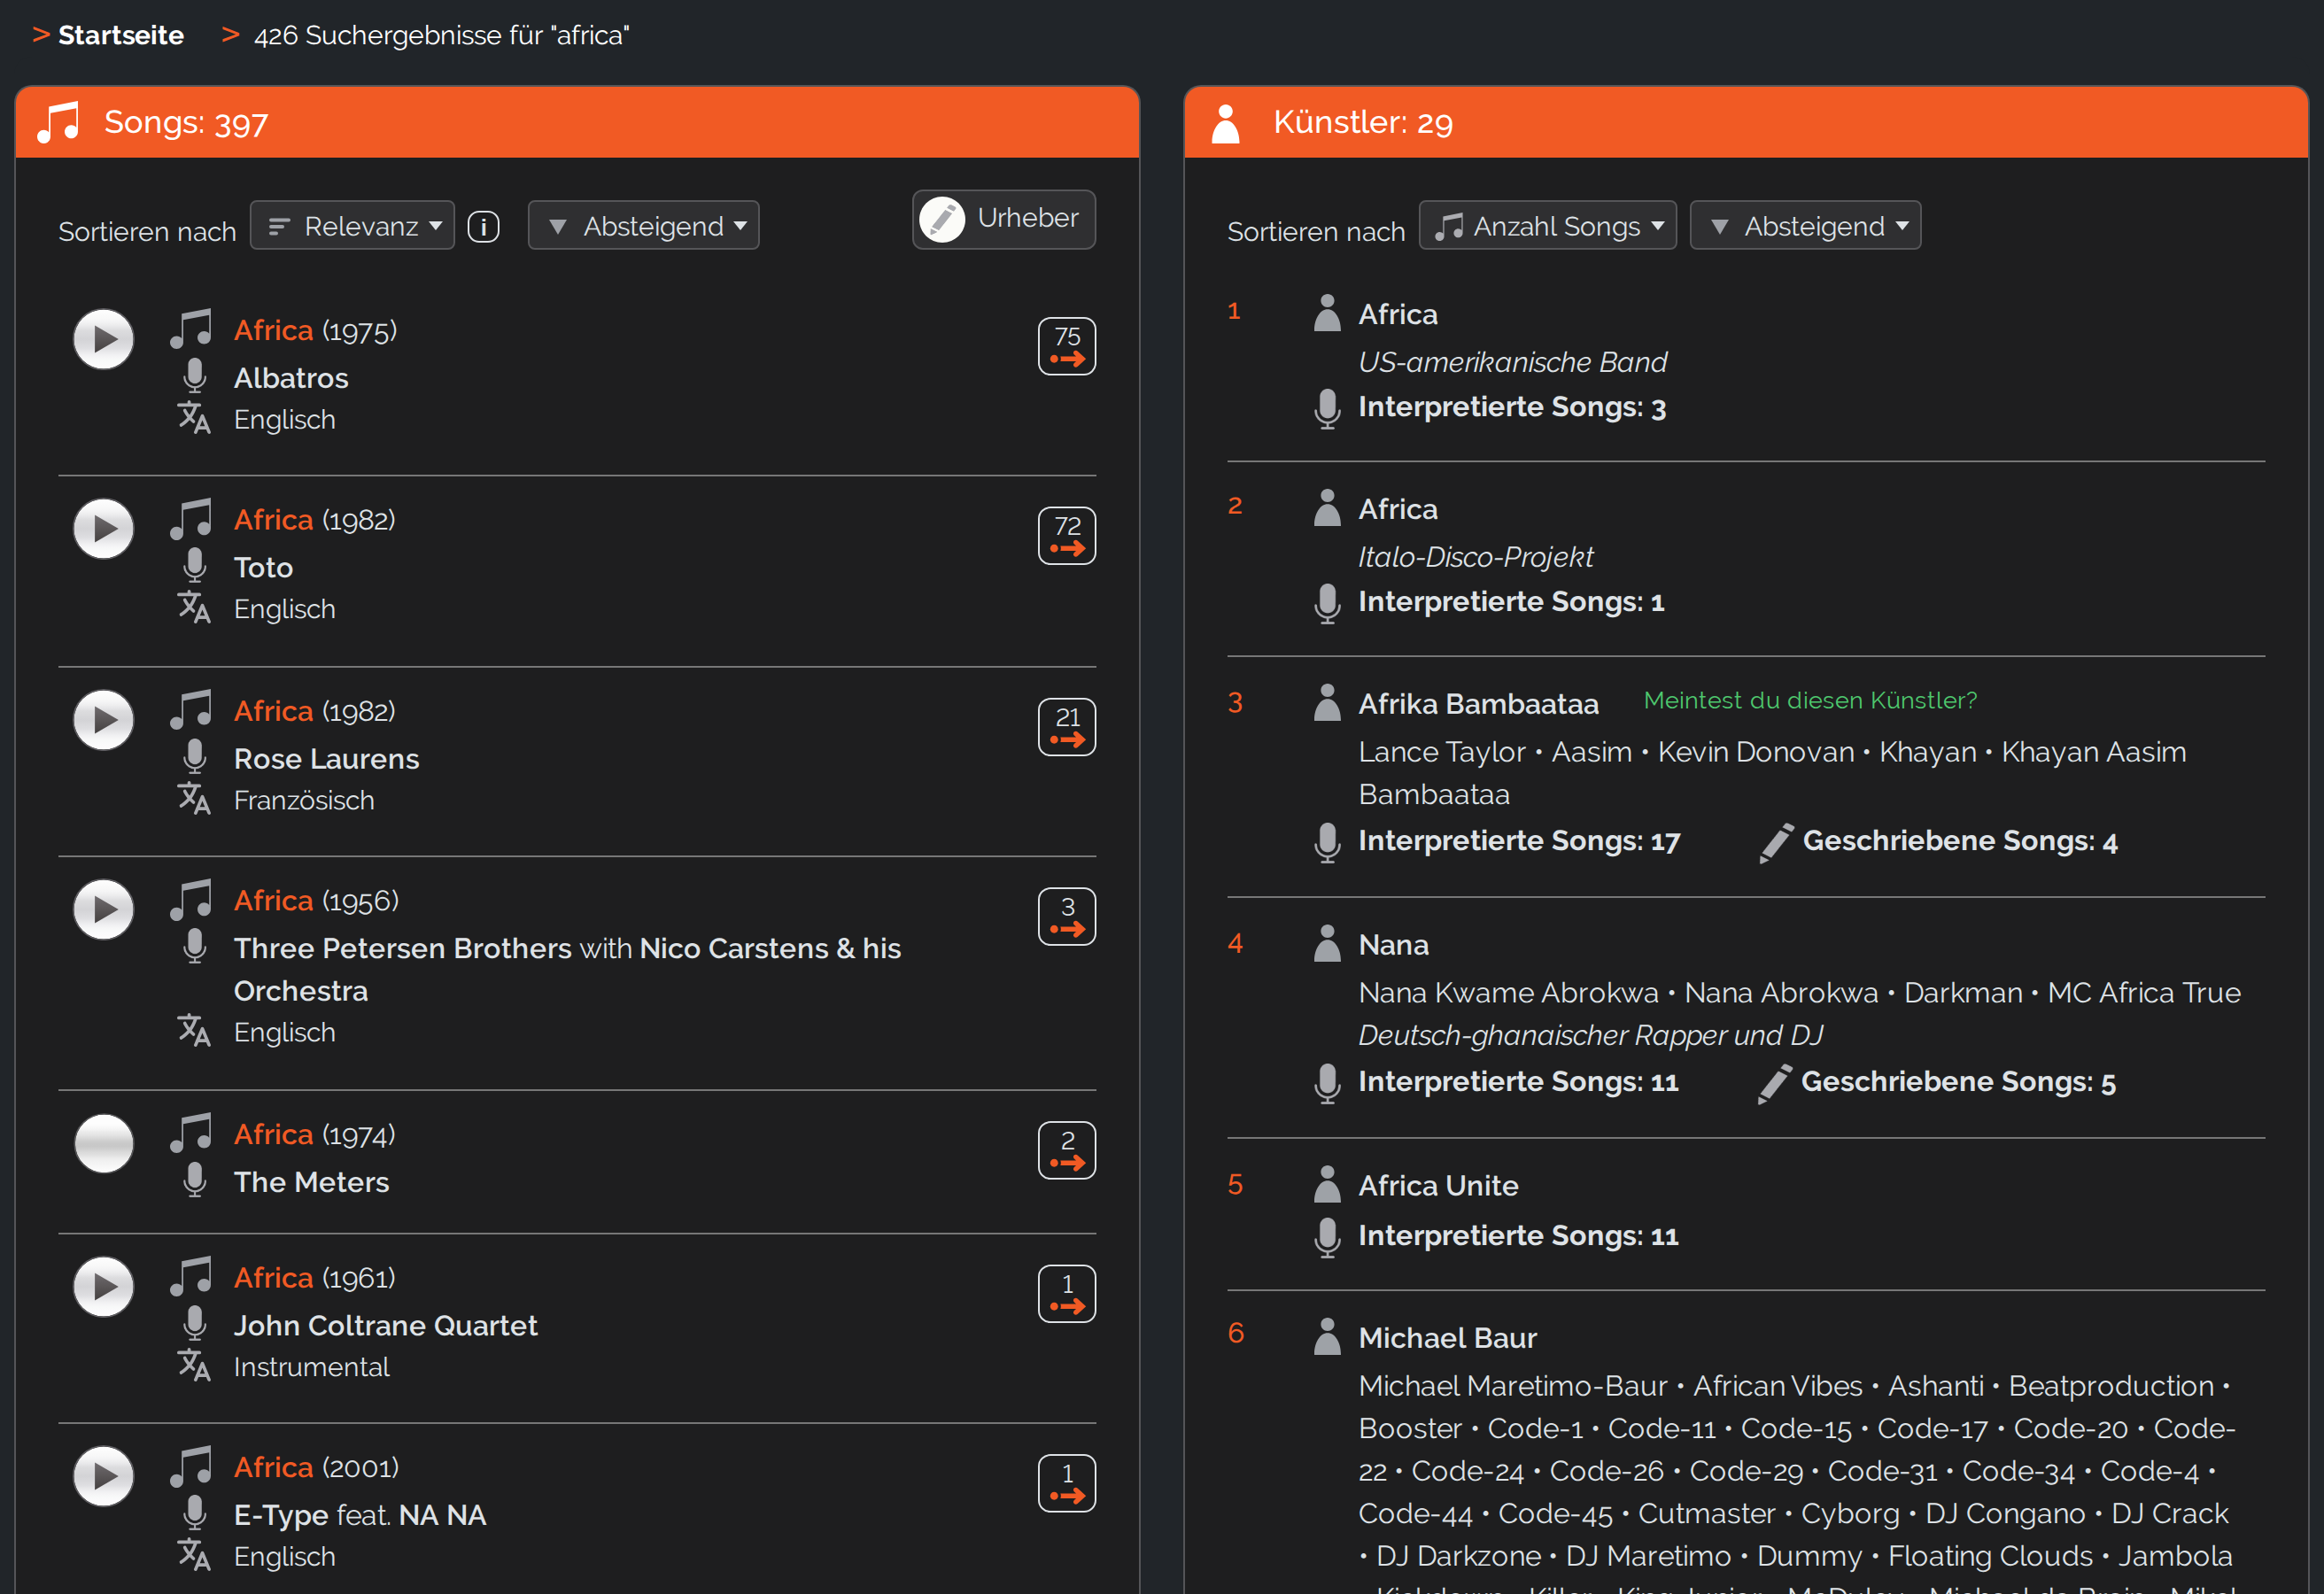This screenshot has height=1594, width=2324.
Task: Open the E-Type artist link
Action: click(x=281, y=1515)
